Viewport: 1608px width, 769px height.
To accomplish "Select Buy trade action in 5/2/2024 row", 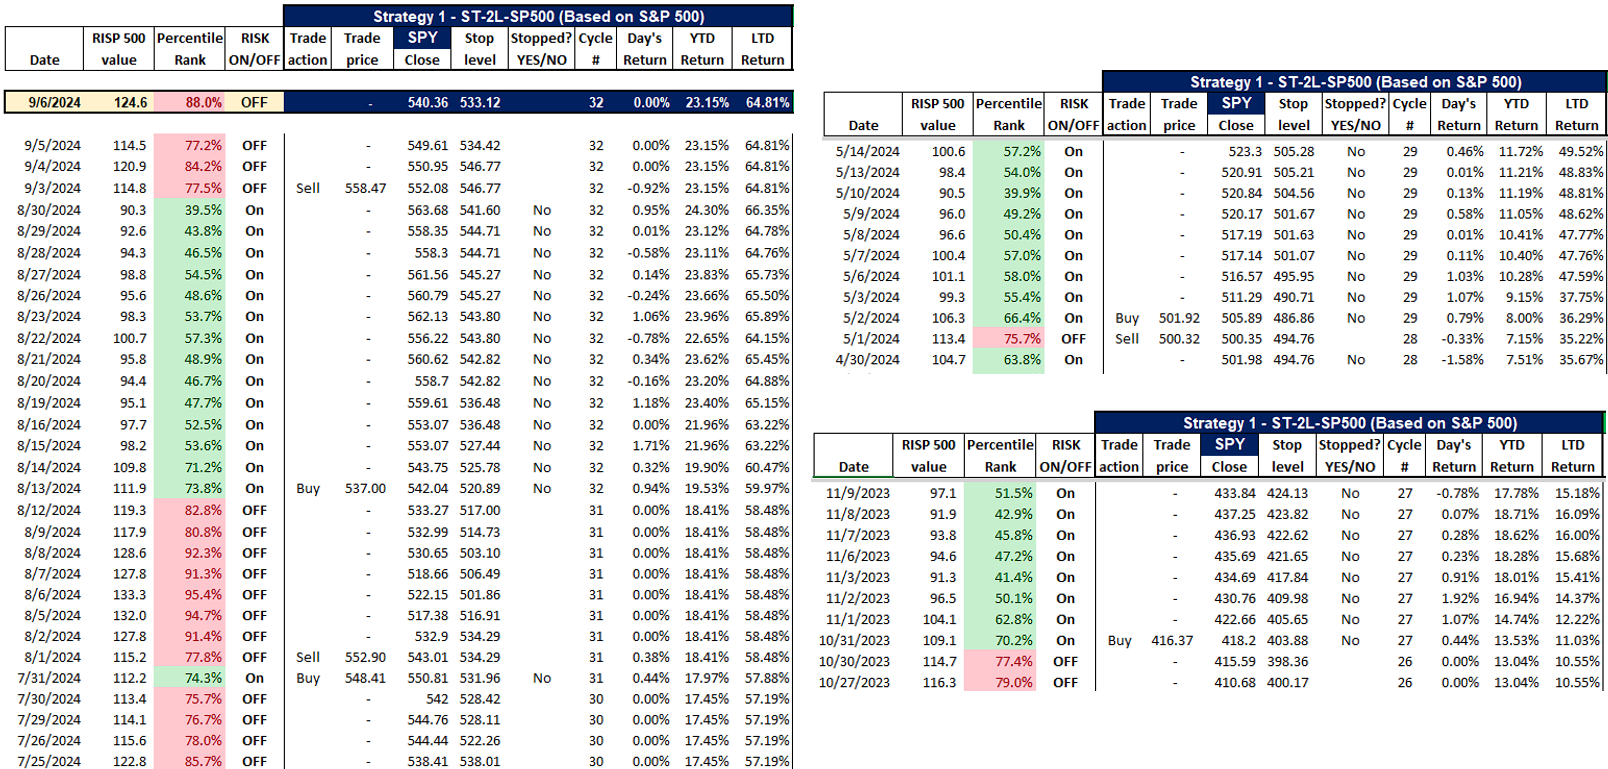I will [x=1127, y=318].
